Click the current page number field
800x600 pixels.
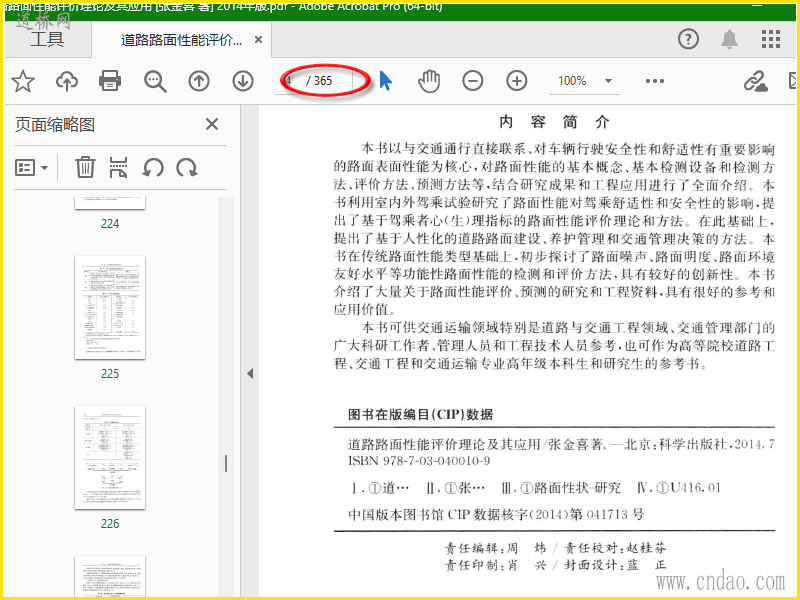tap(289, 81)
